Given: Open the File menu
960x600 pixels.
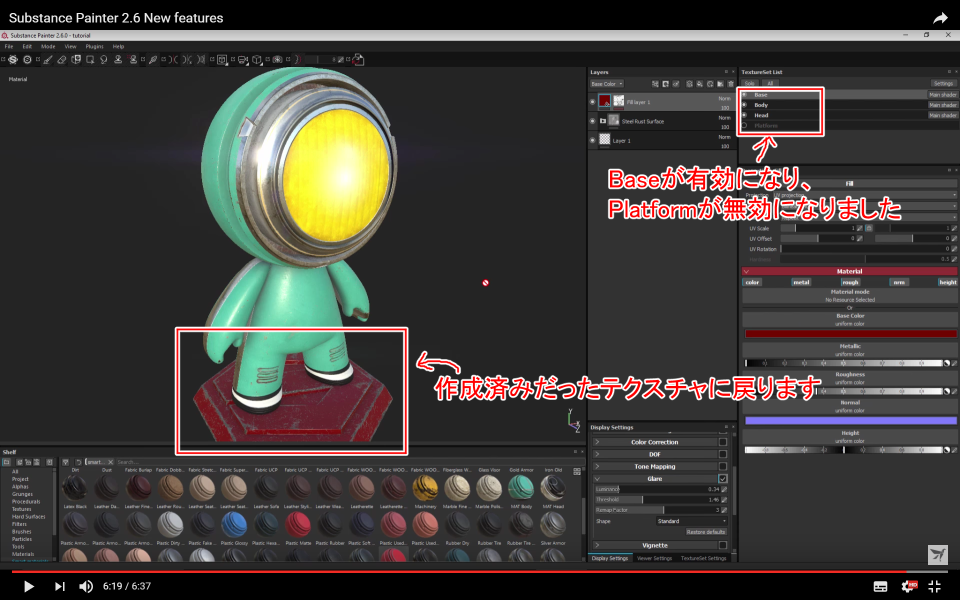Looking at the screenshot, I should point(9,47).
